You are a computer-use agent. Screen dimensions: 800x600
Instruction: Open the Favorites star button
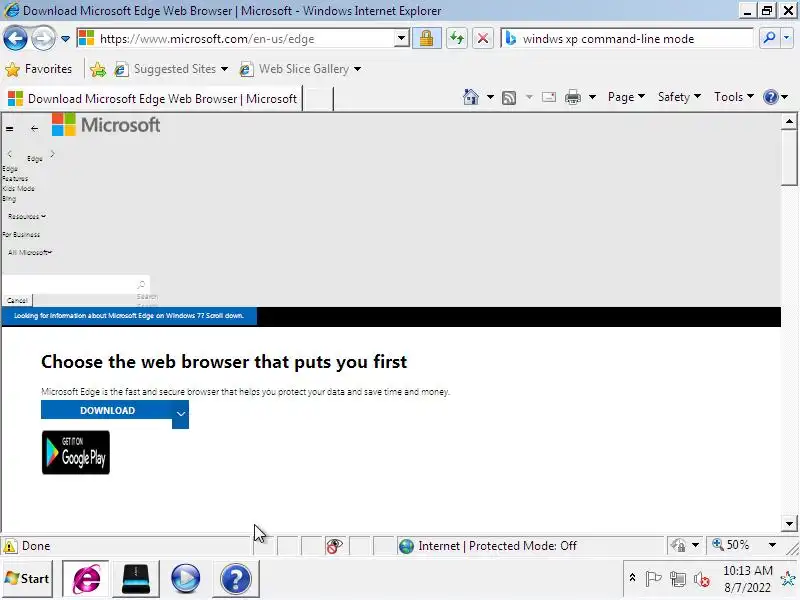point(39,69)
